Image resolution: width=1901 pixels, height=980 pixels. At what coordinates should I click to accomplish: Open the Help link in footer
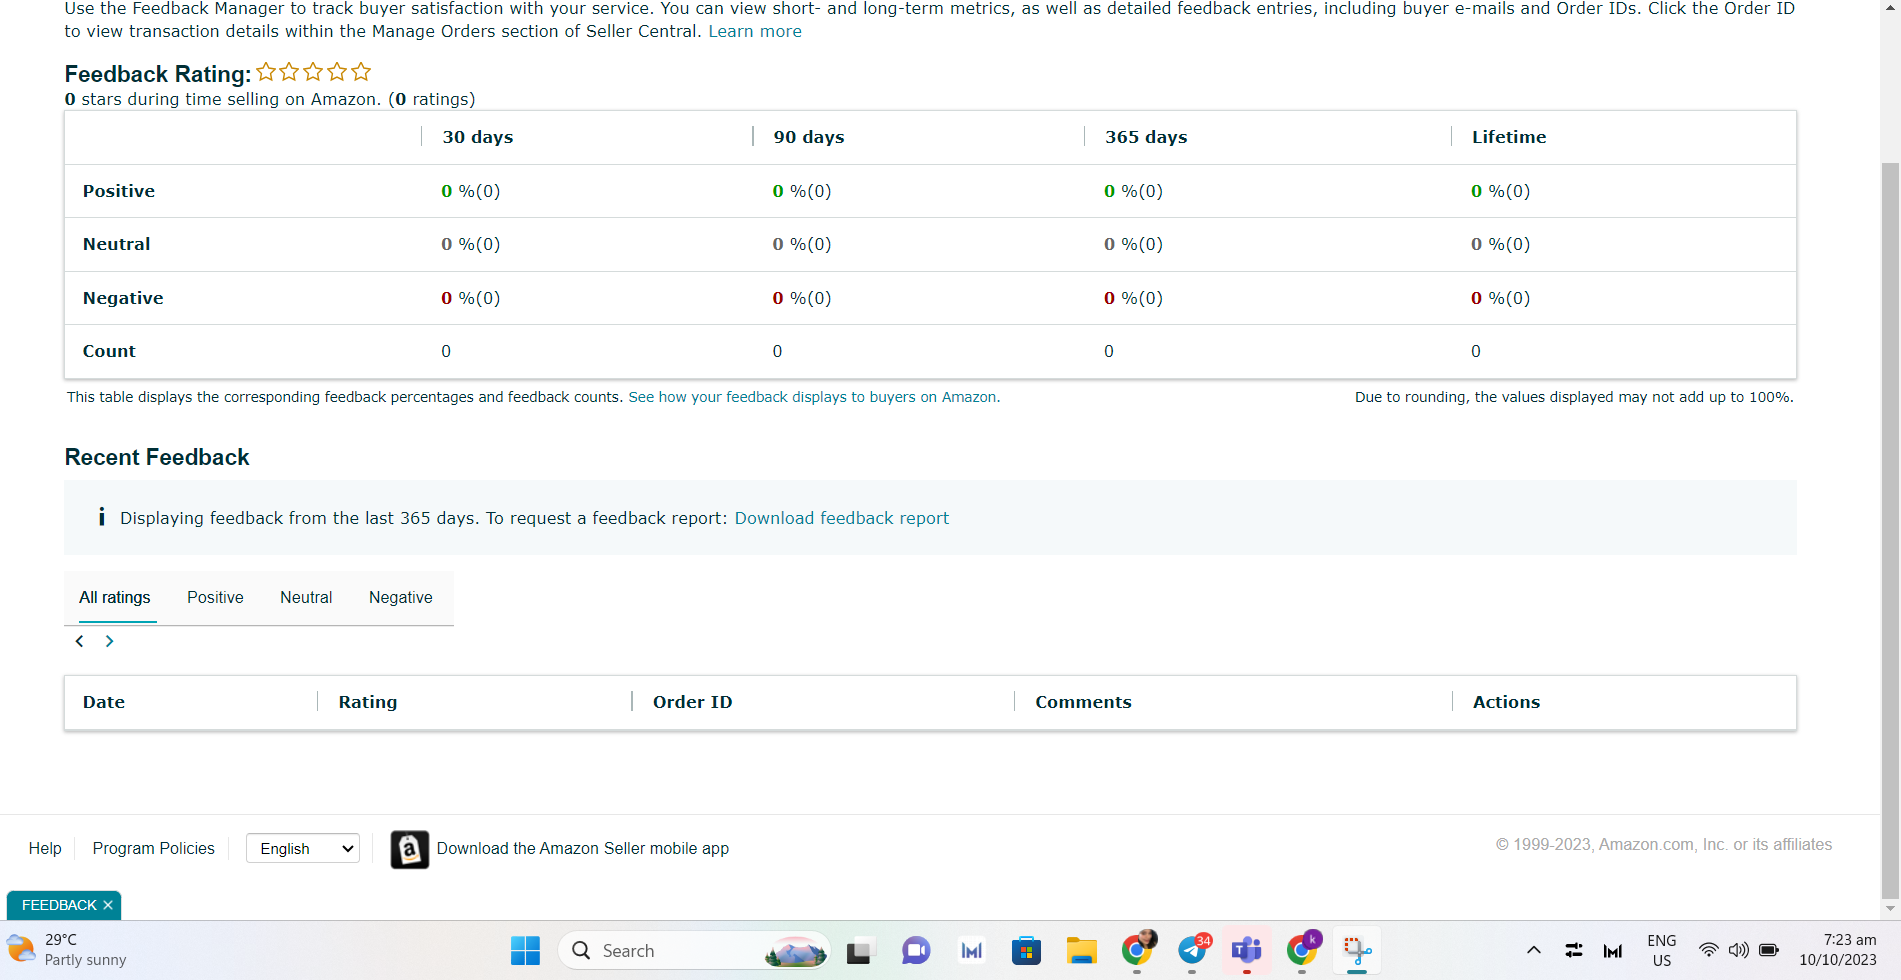point(45,848)
